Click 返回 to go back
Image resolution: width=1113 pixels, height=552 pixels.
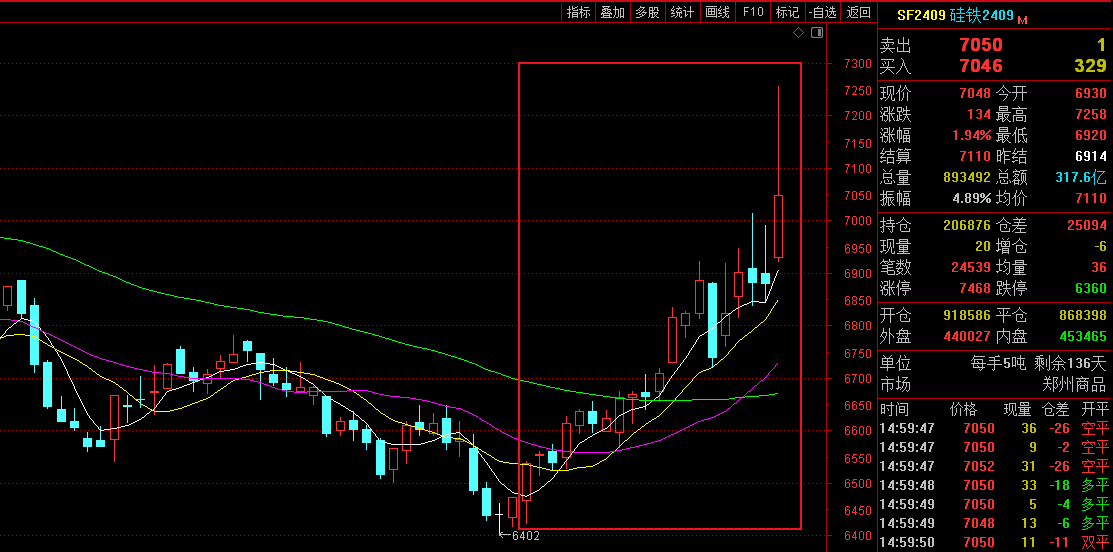[x=858, y=12]
